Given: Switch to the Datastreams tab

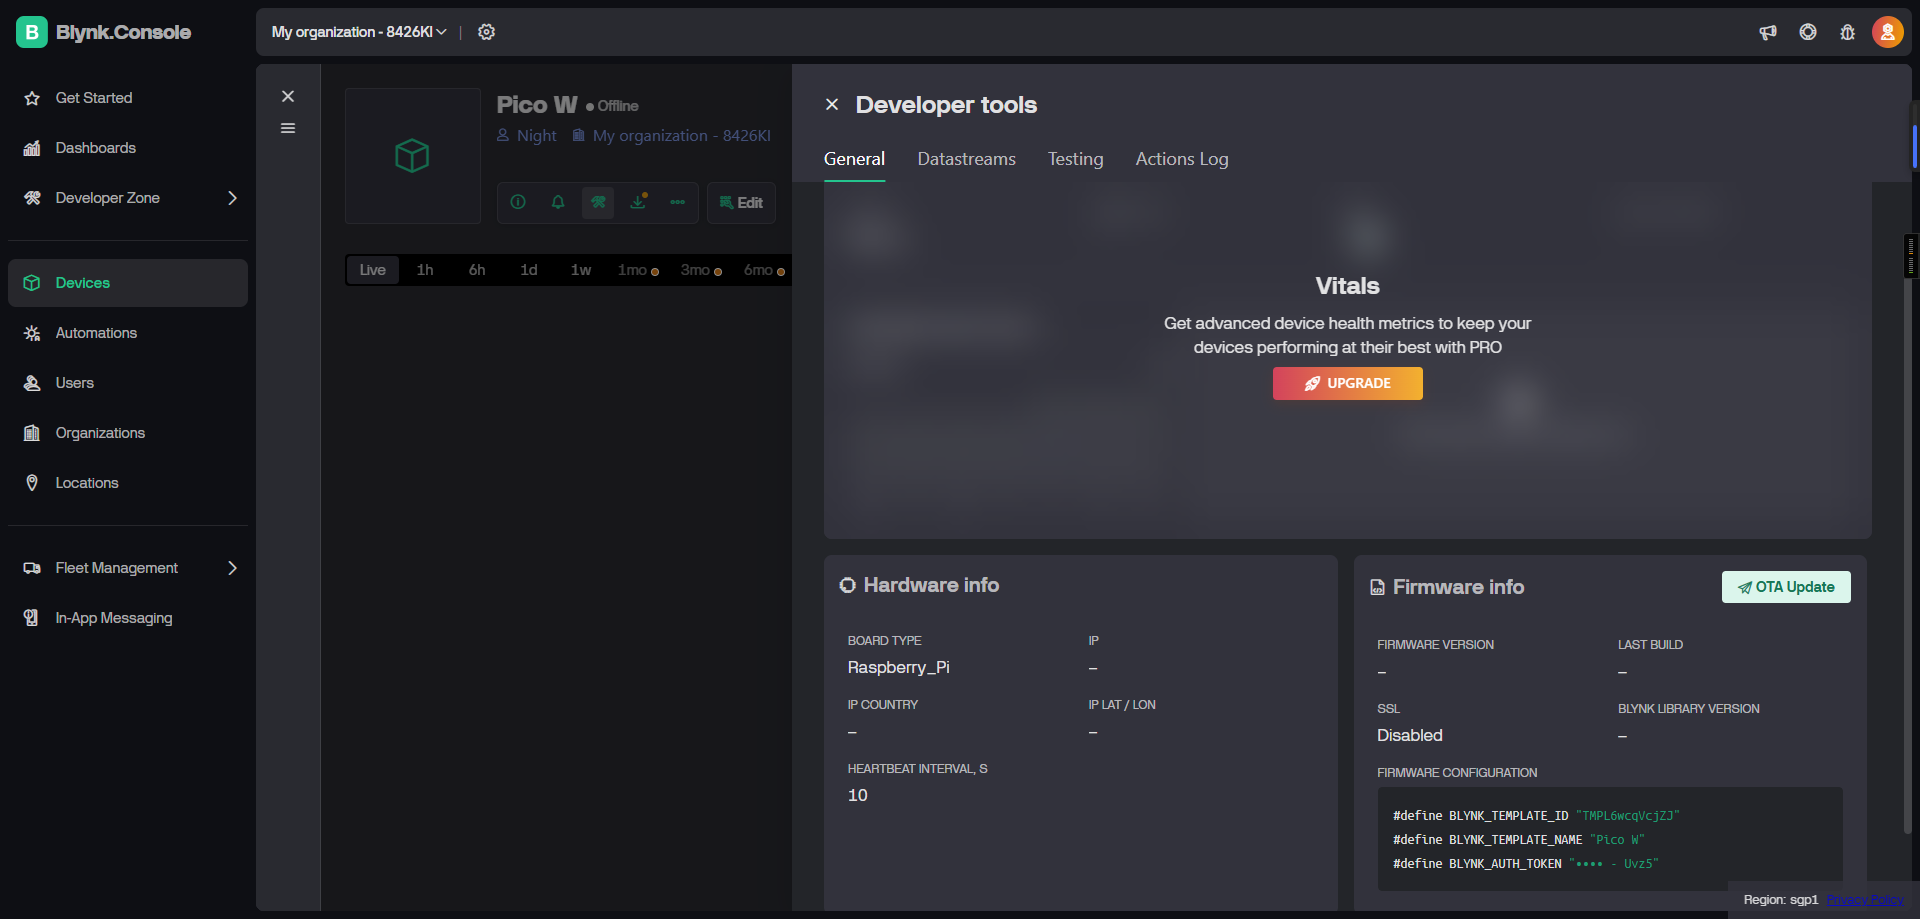Looking at the screenshot, I should (967, 159).
